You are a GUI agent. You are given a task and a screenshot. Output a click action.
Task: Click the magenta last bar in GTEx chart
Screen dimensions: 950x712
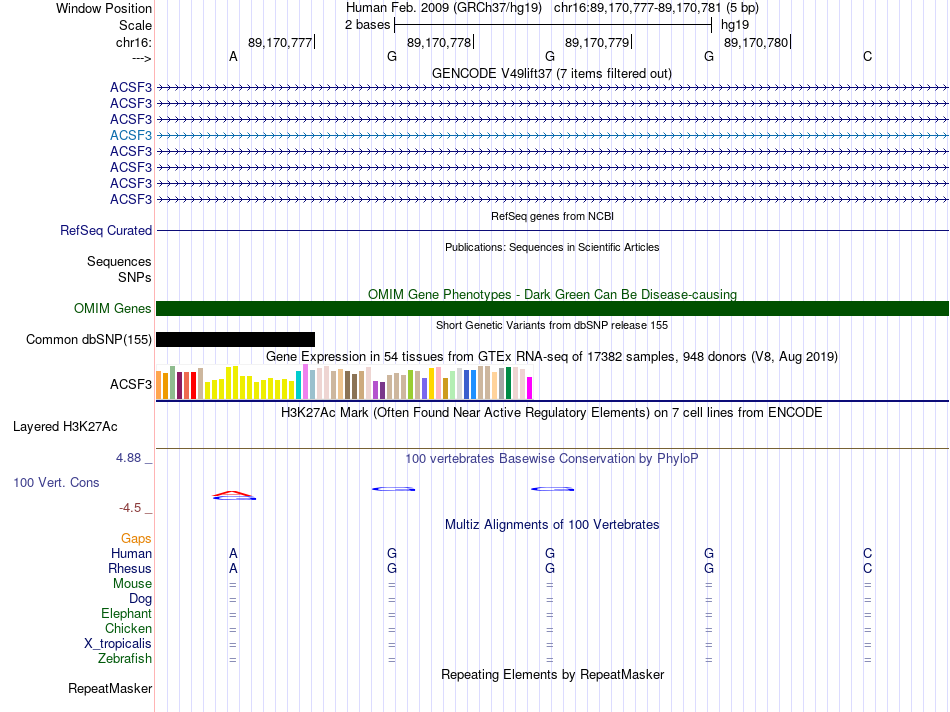point(530,388)
